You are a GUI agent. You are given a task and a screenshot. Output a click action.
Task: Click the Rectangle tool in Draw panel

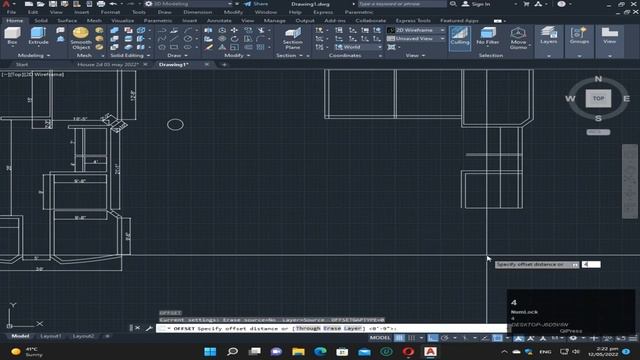[174, 47]
